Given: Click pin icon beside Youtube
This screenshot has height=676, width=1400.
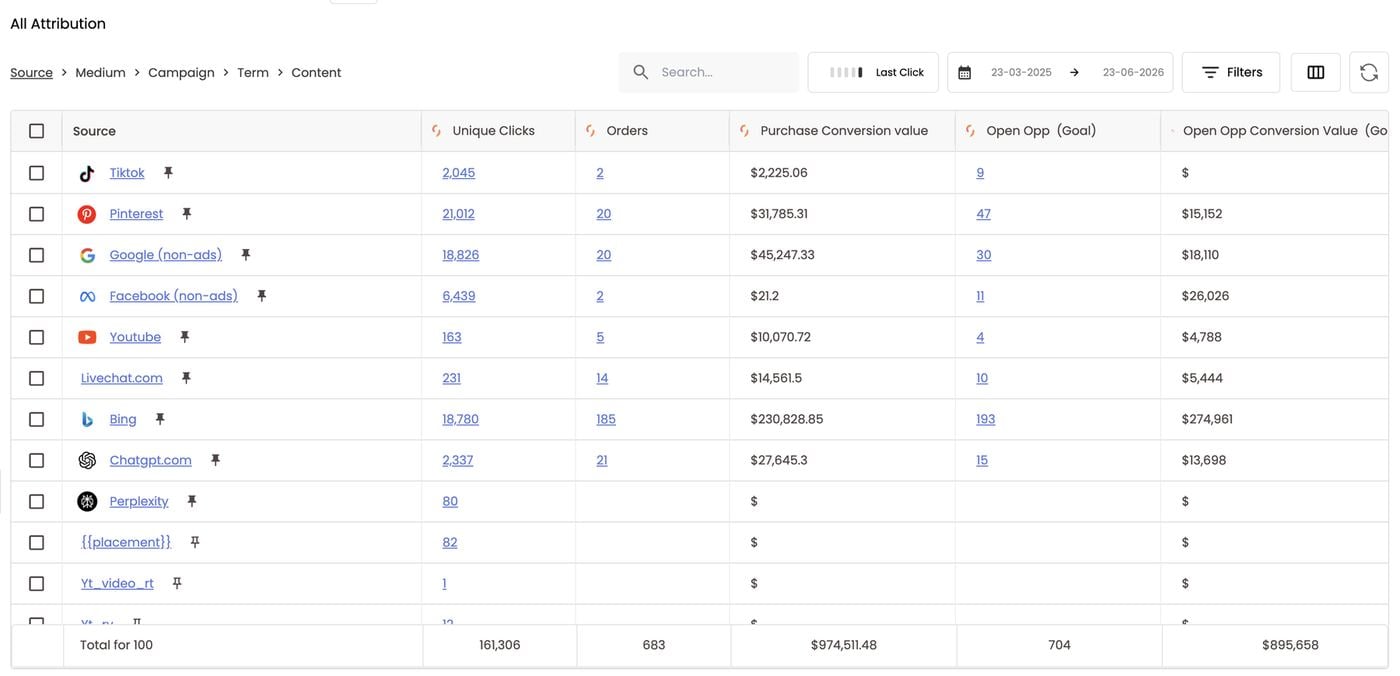Looking at the screenshot, I should [184, 337].
